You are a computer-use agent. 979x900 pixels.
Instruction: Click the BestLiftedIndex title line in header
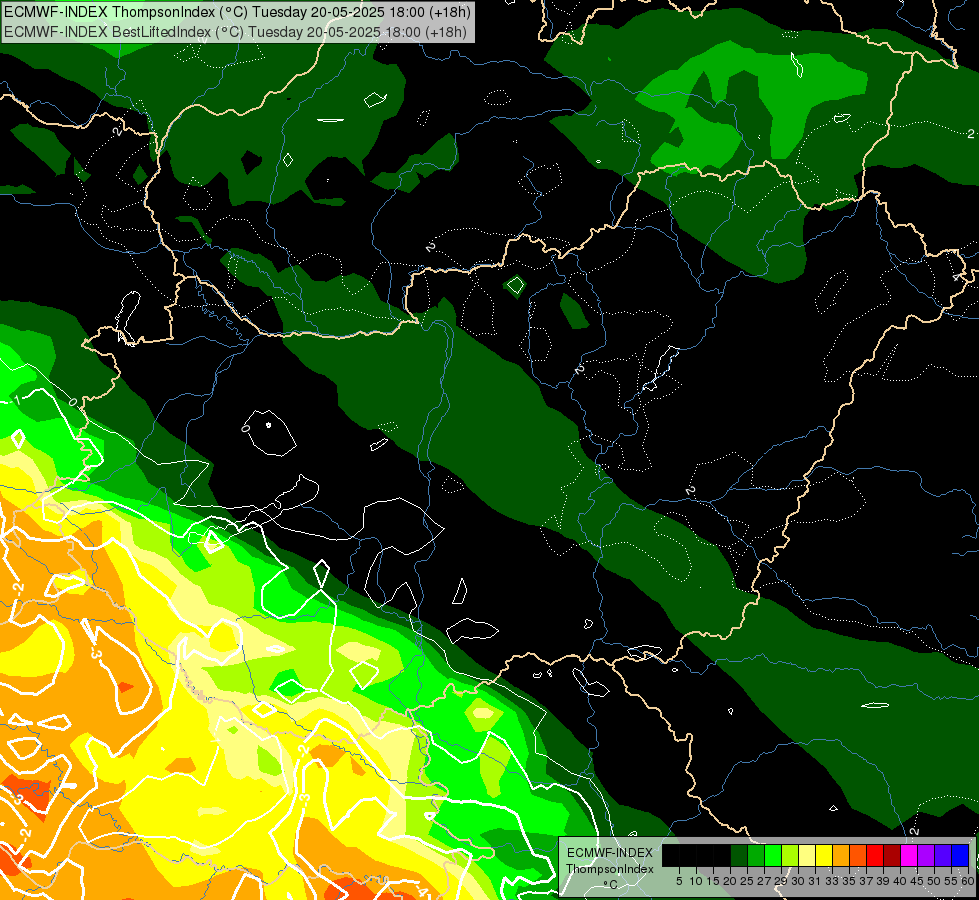pyautogui.click(x=235, y=32)
